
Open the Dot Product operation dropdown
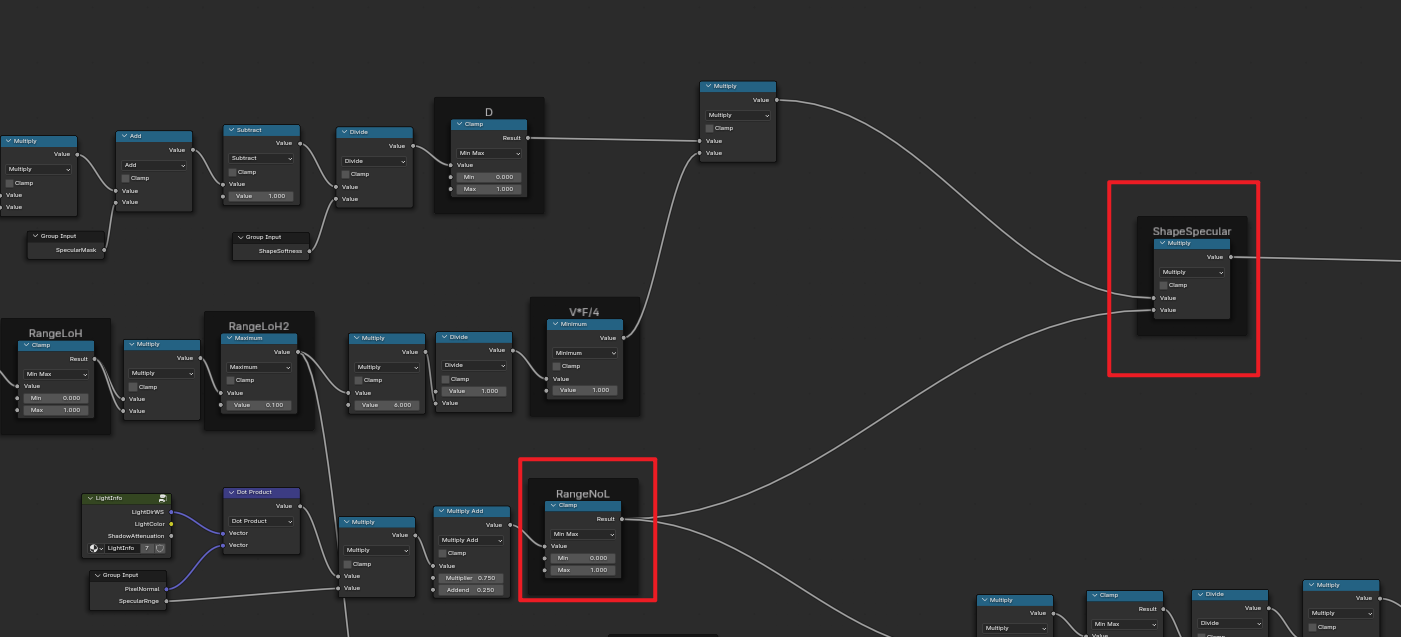click(261, 521)
